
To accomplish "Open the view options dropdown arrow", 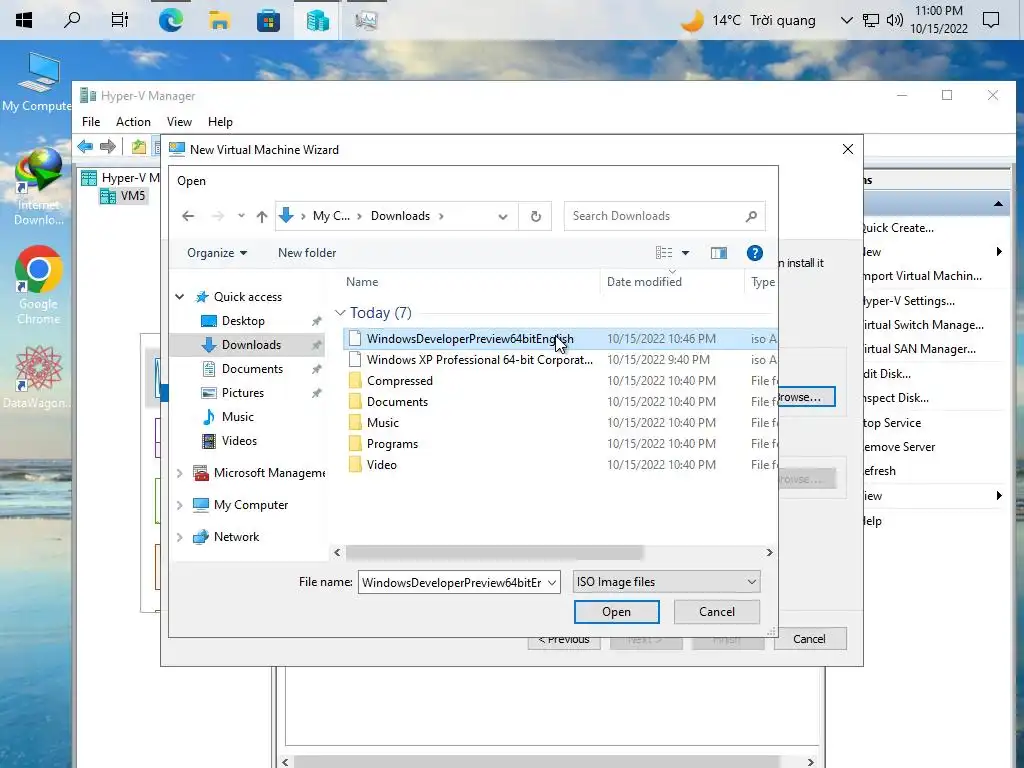I will 685,253.
